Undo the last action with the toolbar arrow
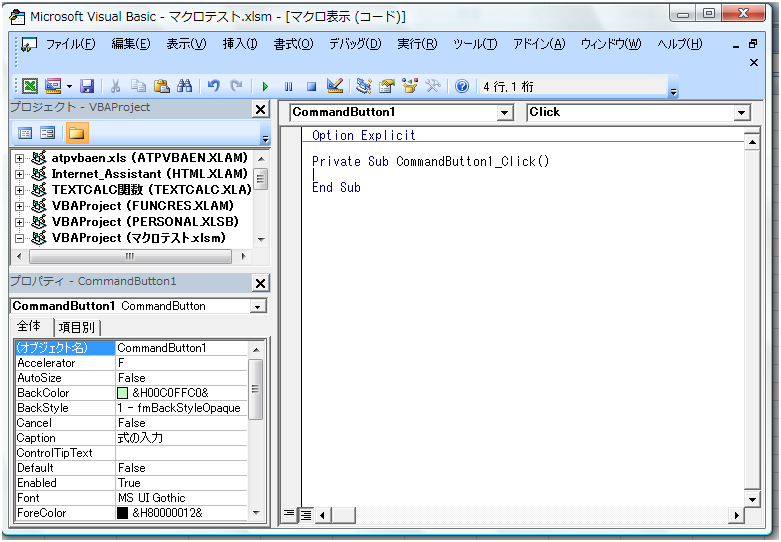 click(214, 86)
